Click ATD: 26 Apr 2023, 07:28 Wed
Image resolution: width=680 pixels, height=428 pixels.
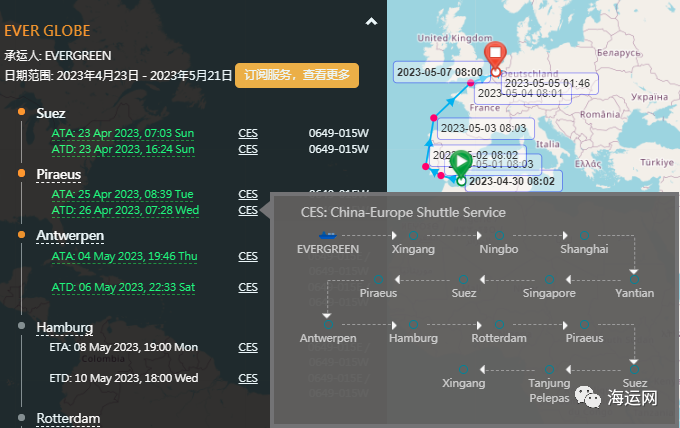point(125,211)
